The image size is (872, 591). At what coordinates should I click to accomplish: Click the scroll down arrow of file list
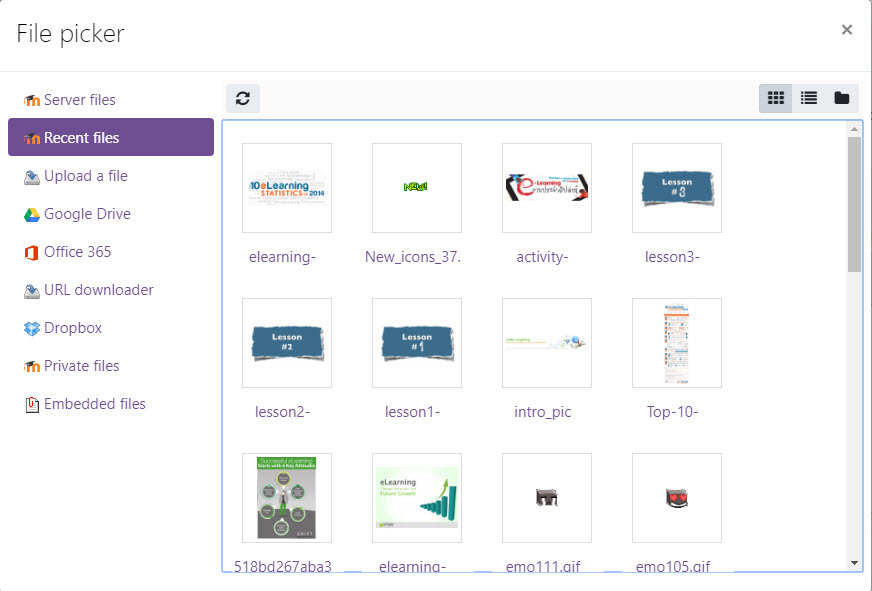tap(854, 563)
